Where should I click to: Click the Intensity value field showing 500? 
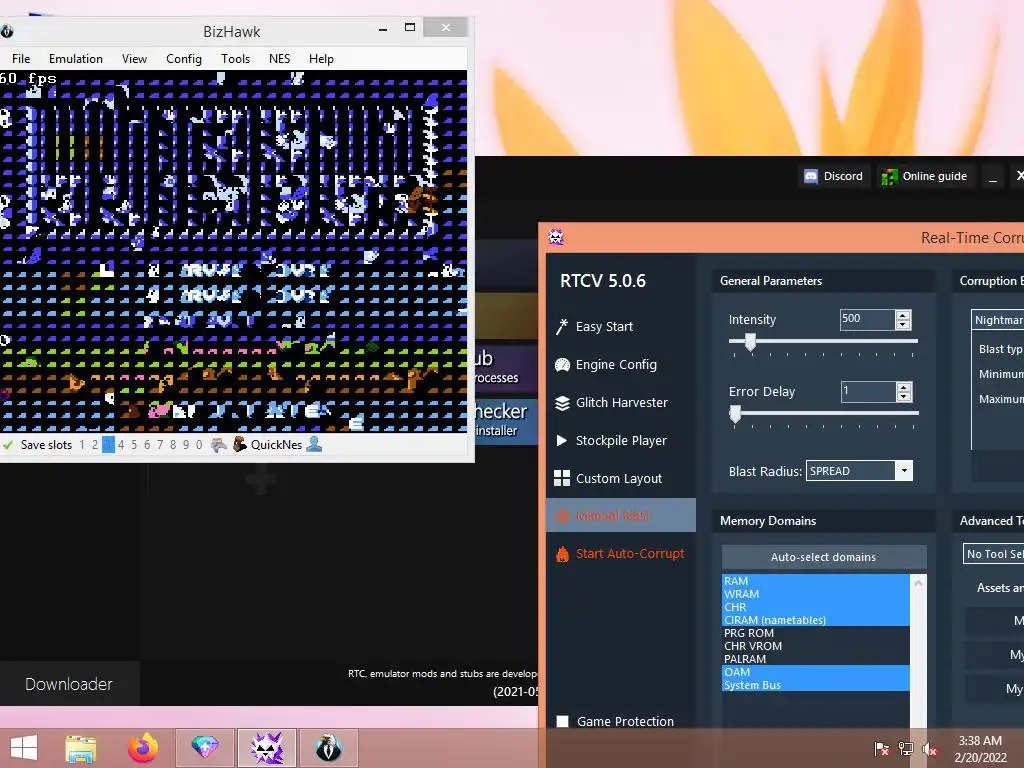coord(867,319)
